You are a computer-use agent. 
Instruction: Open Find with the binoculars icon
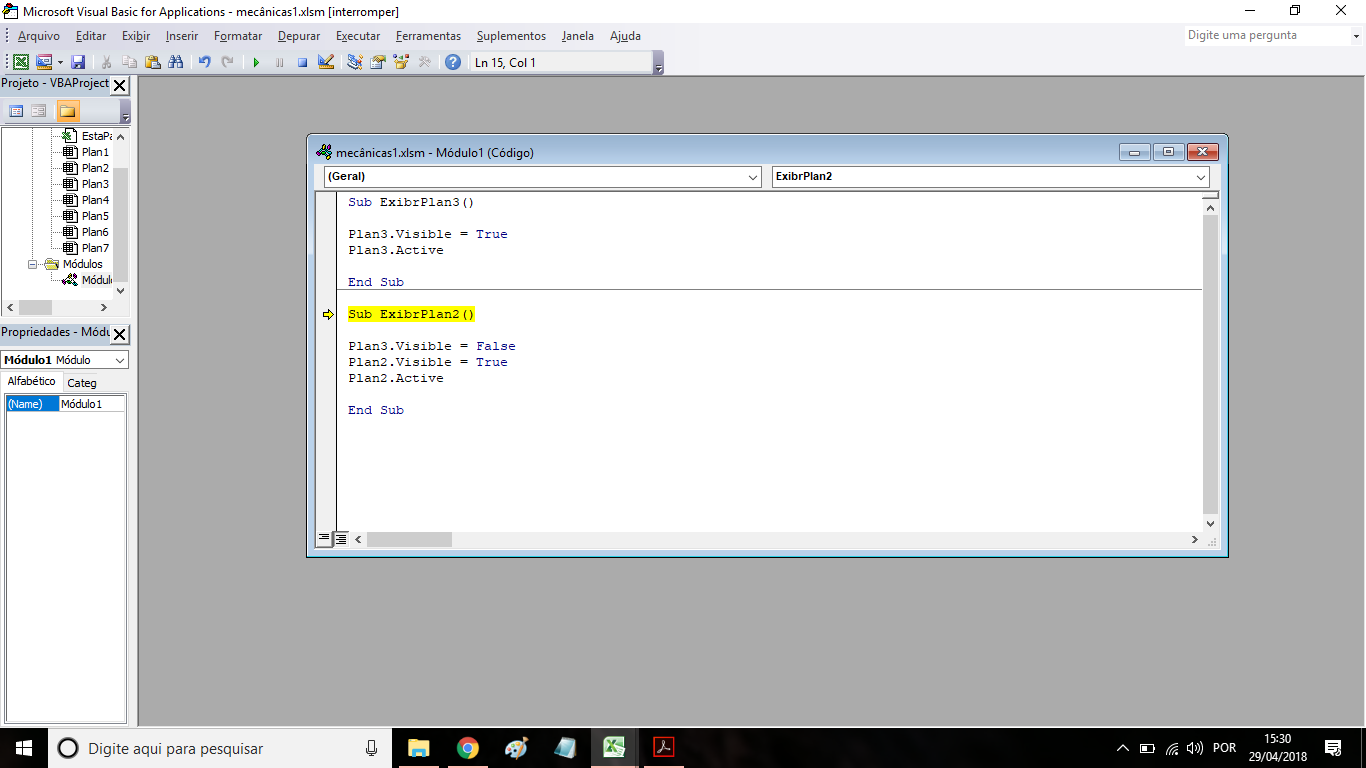[176, 62]
